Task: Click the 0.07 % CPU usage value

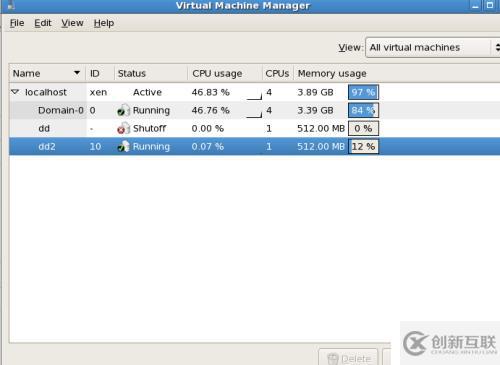Action: (x=208, y=146)
